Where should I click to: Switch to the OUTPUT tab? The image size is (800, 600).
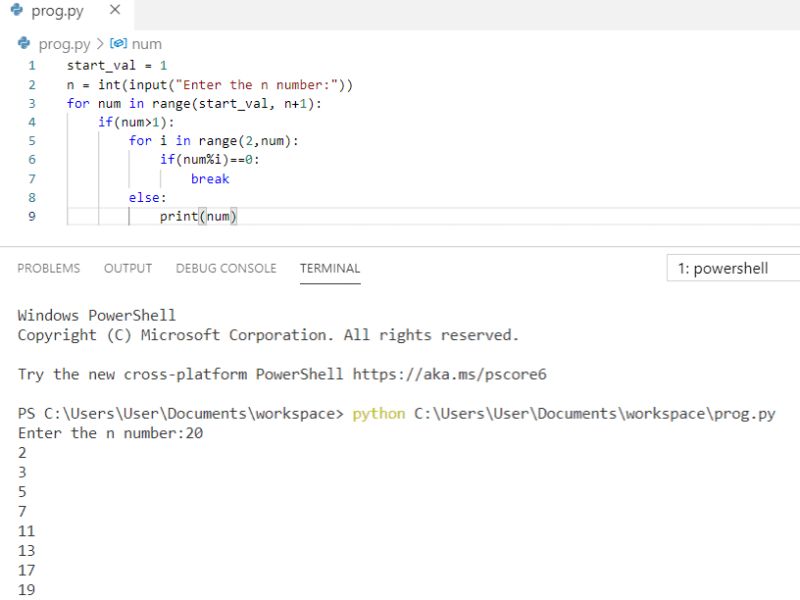pyautogui.click(x=126, y=268)
